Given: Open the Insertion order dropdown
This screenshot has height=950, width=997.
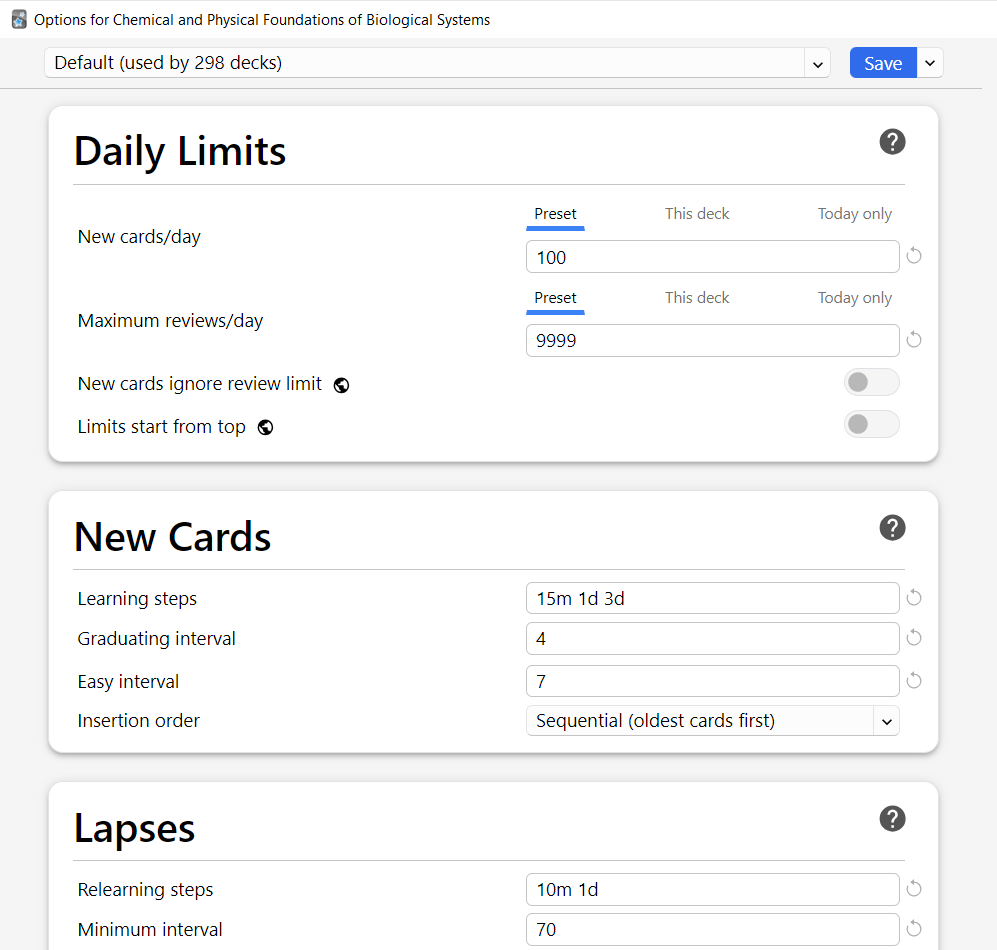Looking at the screenshot, I should point(712,720).
